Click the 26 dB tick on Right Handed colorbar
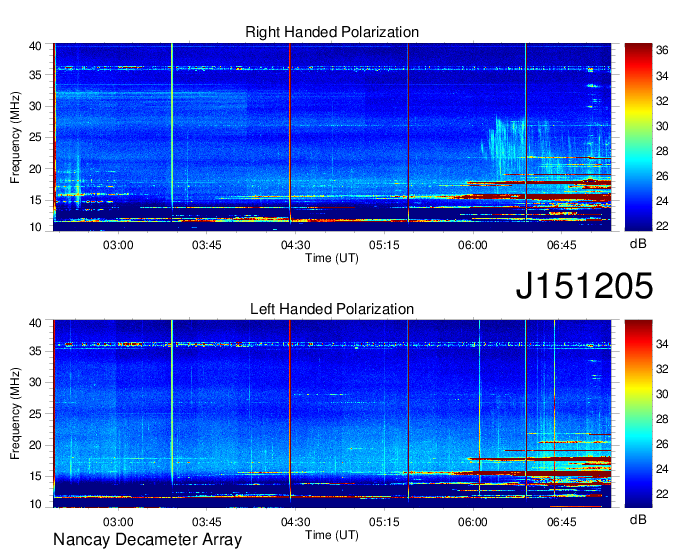 click(662, 176)
